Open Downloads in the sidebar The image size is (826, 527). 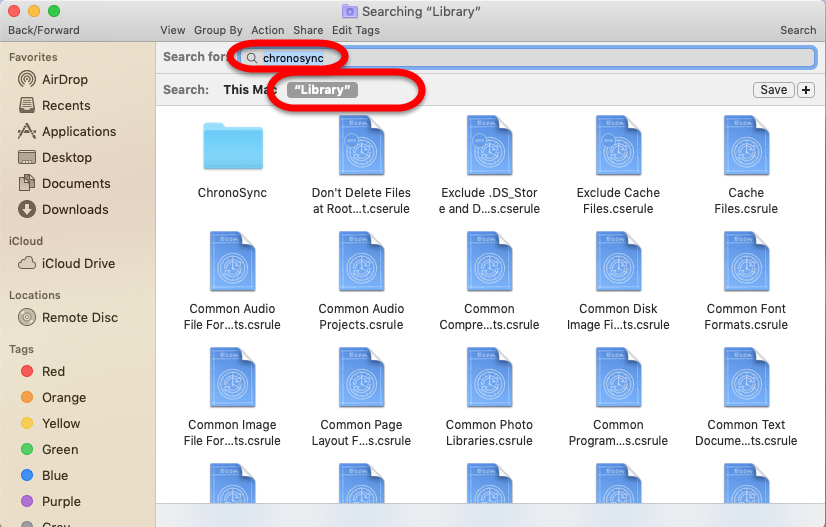pyautogui.click(x=75, y=209)
